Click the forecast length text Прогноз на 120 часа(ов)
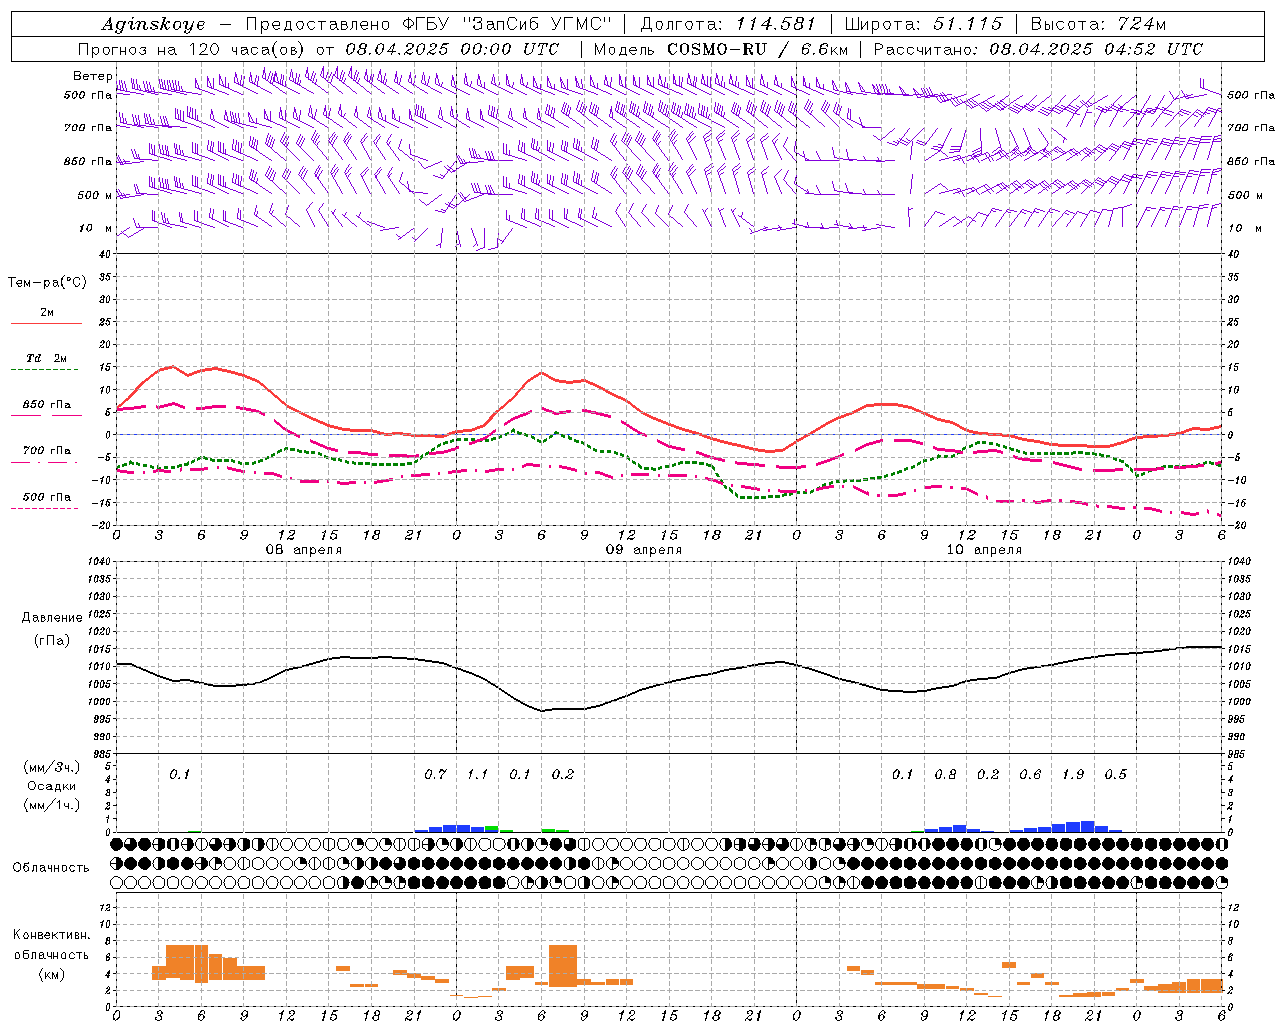The width and height of the screenshot is (1280, 1024). 193,49
